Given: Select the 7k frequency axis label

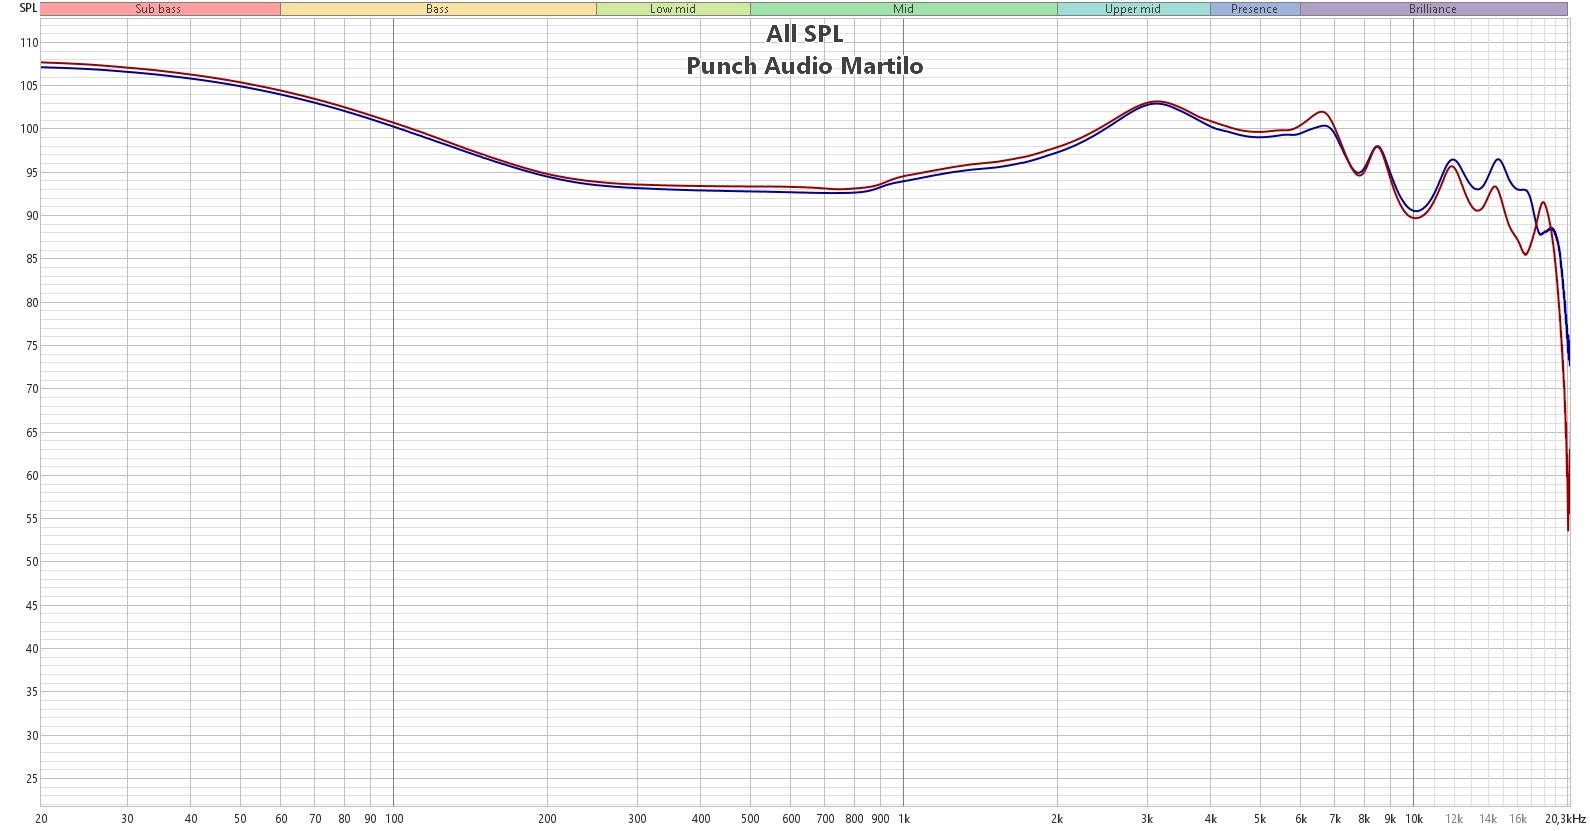Looking at the screenshot, I should point(1335,819).
